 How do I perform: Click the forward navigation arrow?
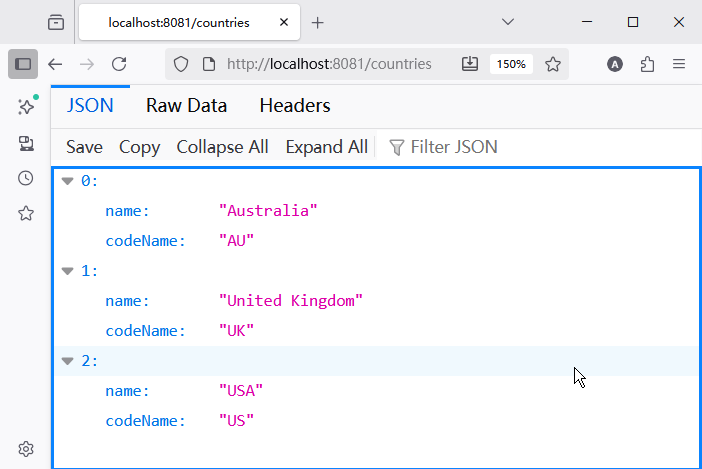point(87,64)
